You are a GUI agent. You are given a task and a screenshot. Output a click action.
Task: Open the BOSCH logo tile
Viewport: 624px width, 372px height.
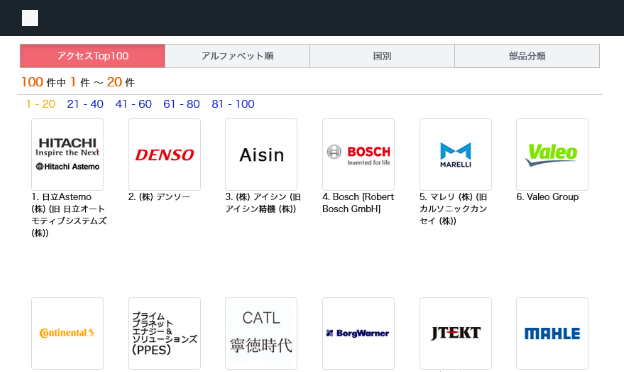pos(359,154)
